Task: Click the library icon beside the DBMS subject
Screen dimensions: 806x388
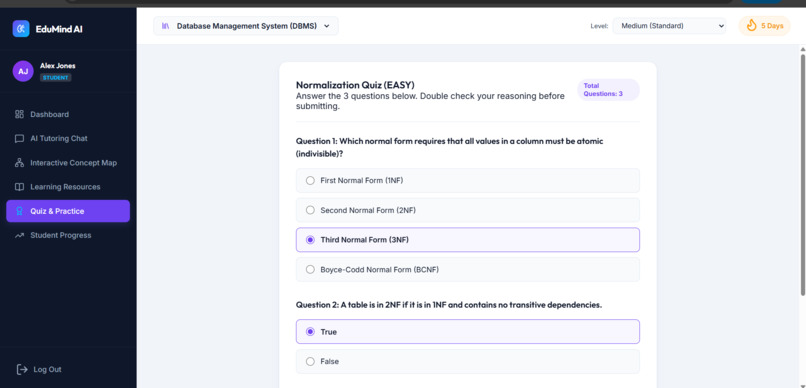Action: click(166, 26)
